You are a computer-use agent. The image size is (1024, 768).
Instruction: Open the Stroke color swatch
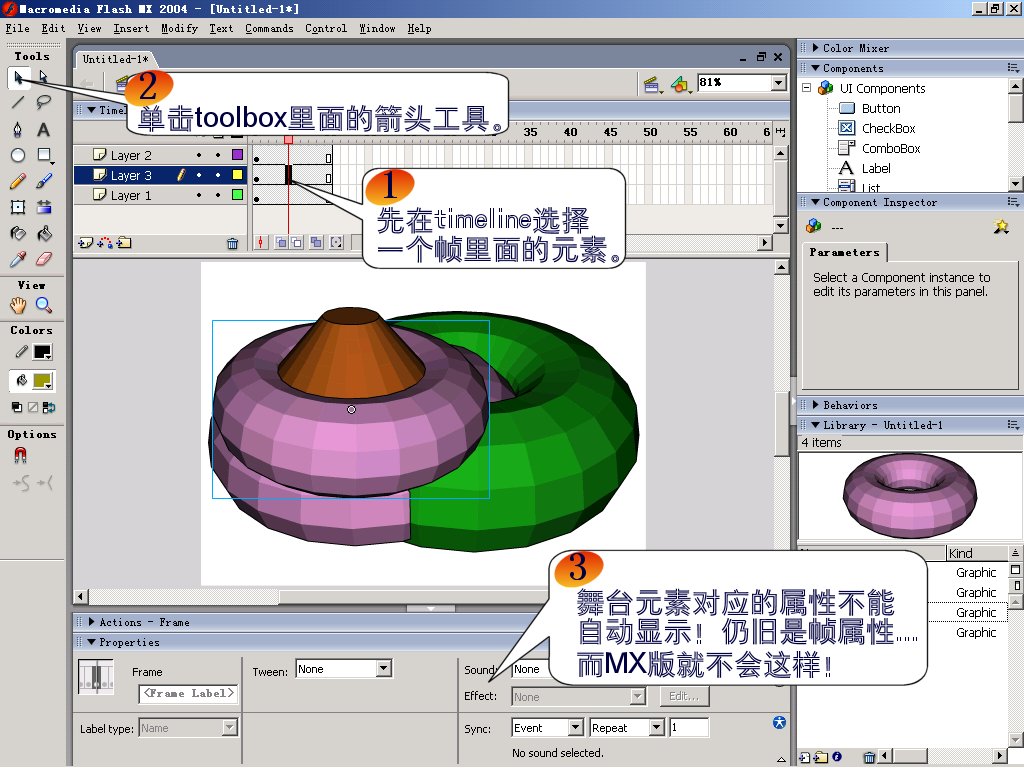[42, 352]
